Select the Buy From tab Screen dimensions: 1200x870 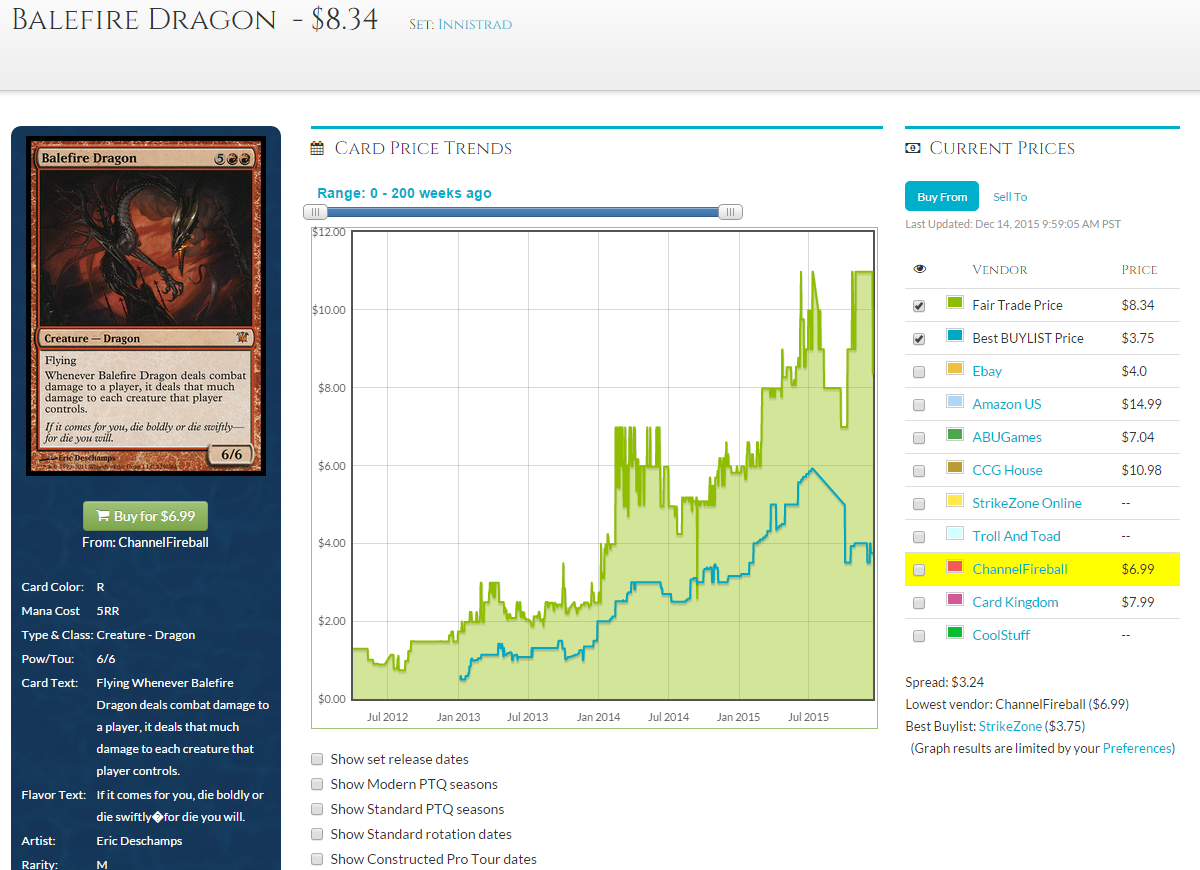[x=942, y=197]
